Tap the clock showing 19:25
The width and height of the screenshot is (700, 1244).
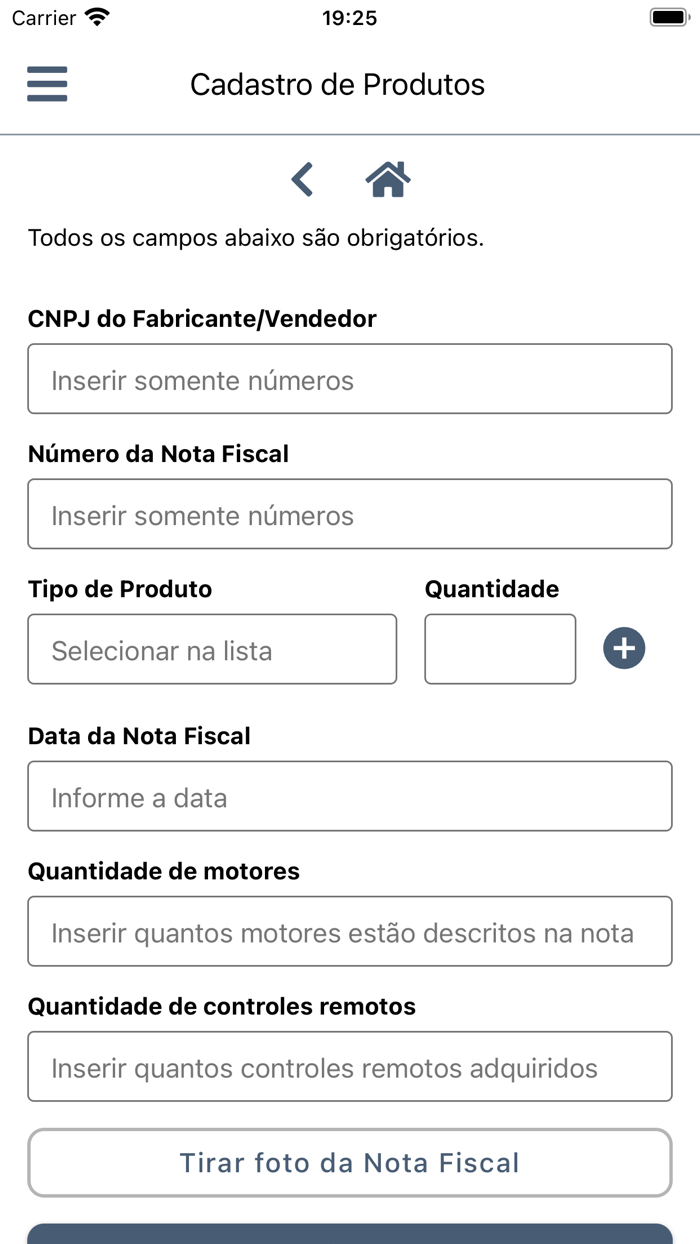[x=350, y=17]
